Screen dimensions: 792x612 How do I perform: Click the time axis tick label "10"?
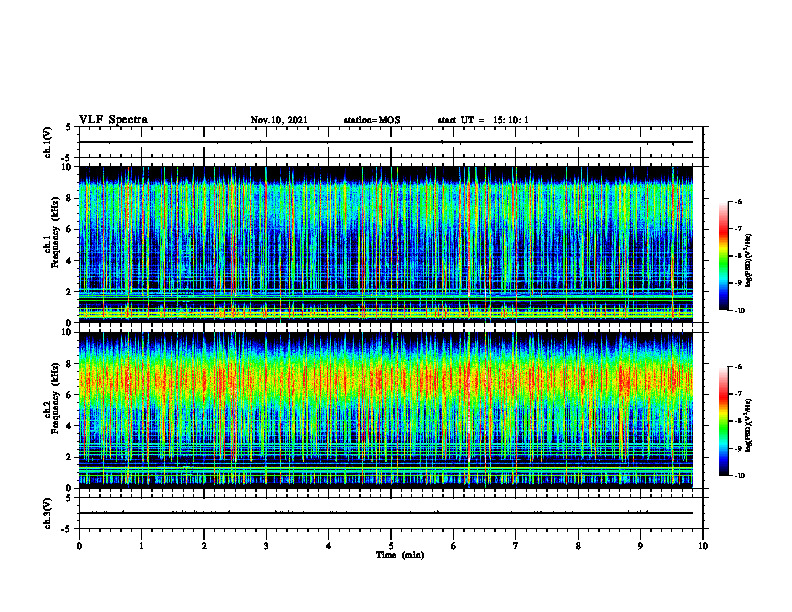pyautogui.click(x=703, y=546)
